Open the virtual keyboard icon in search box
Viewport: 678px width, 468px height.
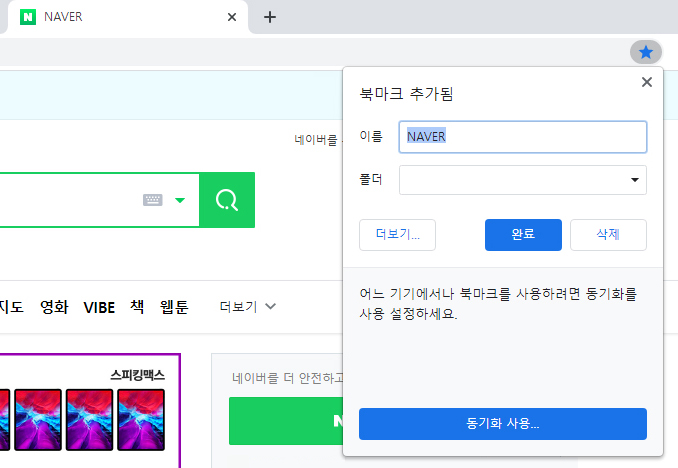tap(153, 200)
